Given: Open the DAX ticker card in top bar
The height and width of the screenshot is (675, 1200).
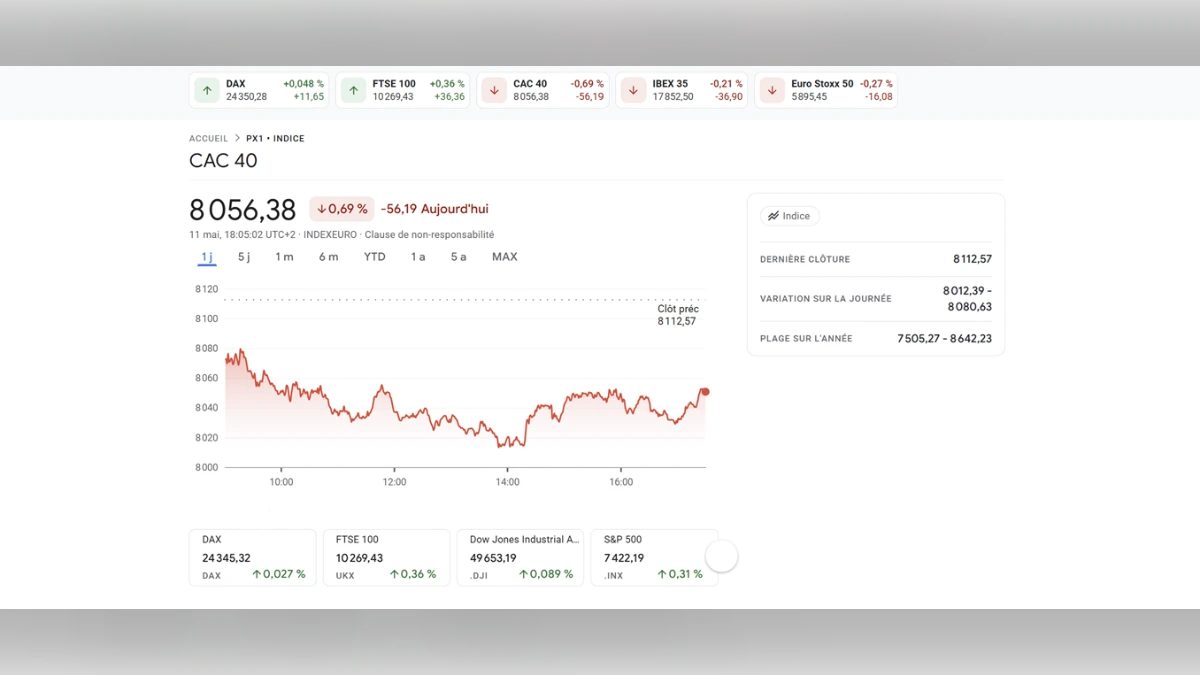Looking at the screenshot, I should click(x=260, y=90).
